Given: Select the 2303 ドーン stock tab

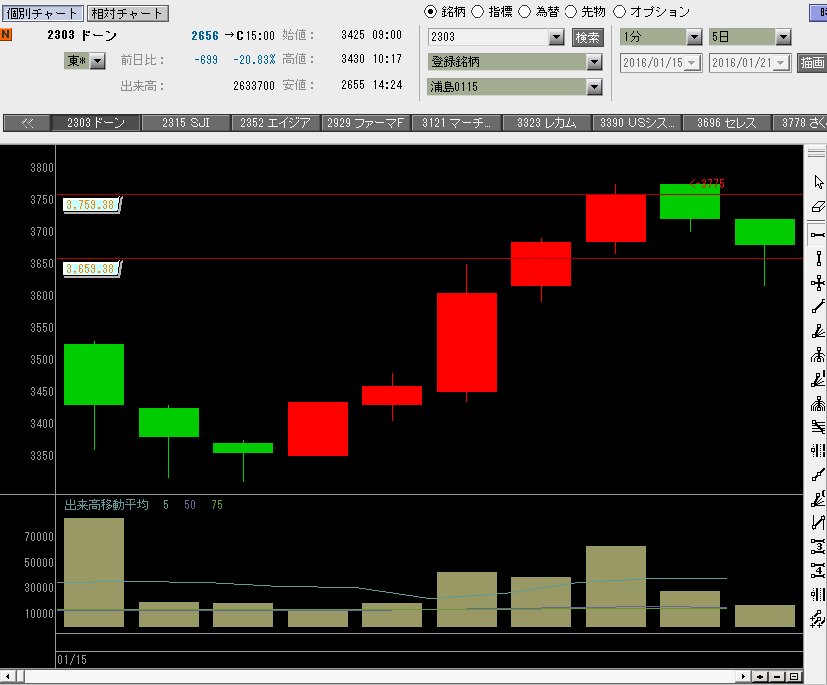Looking at the screenshot, I should tap(95, 123).
